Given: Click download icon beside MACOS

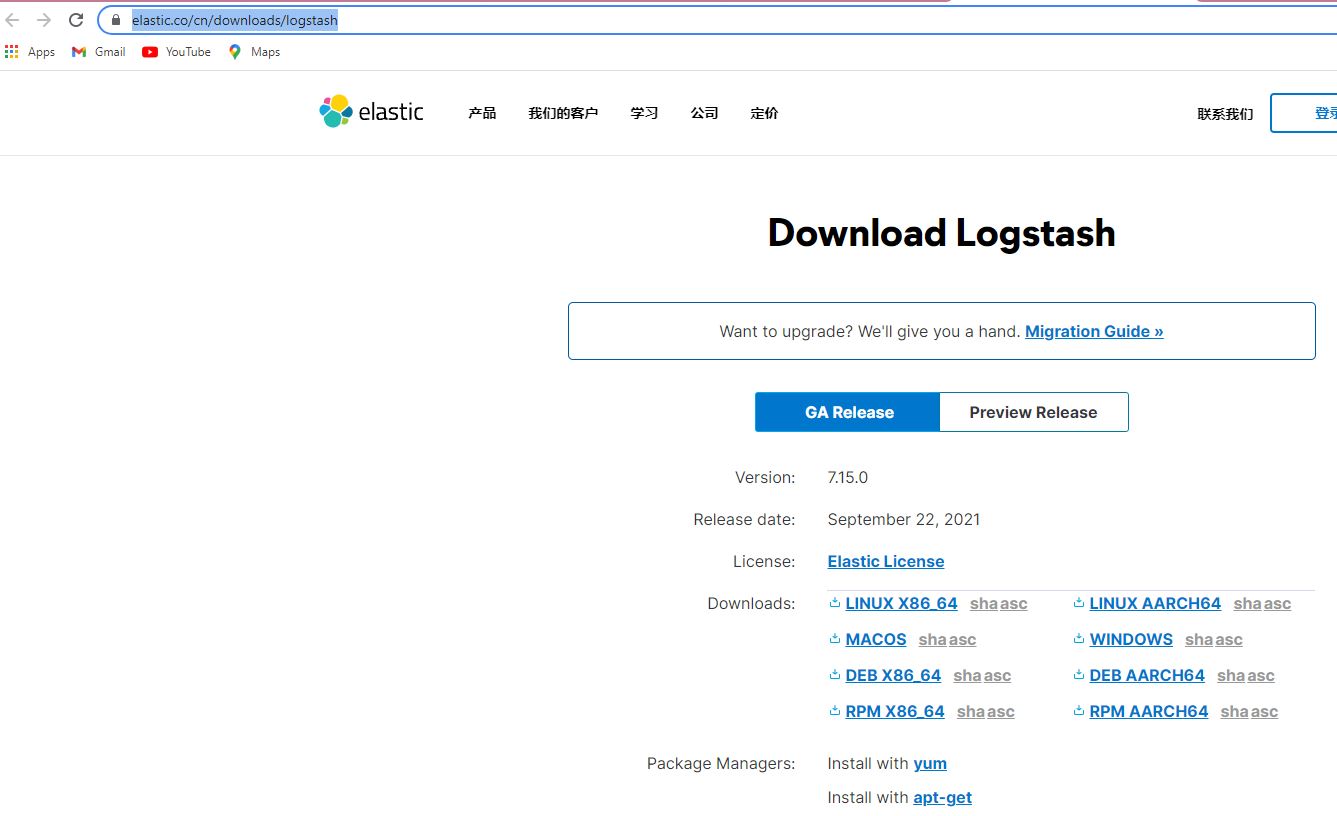Looking at the screenshot, I should 835,639.
